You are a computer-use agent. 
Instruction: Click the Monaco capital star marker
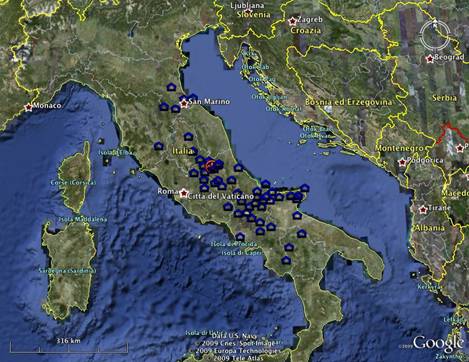[x=29, y=107]
